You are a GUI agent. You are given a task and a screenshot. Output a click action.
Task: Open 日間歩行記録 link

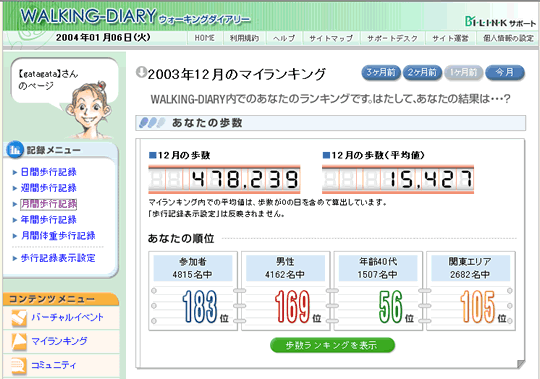point(48,172)
